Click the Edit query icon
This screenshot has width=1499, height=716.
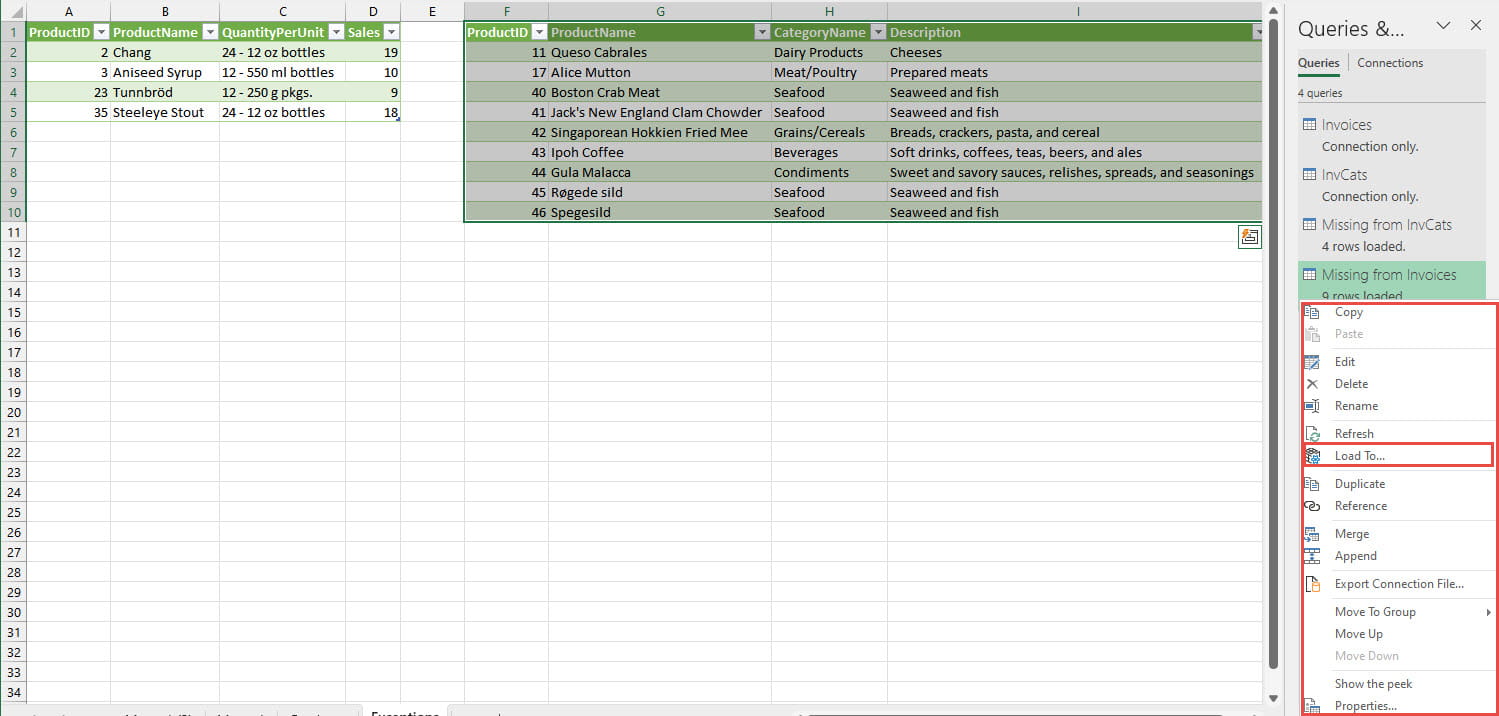1313,362
